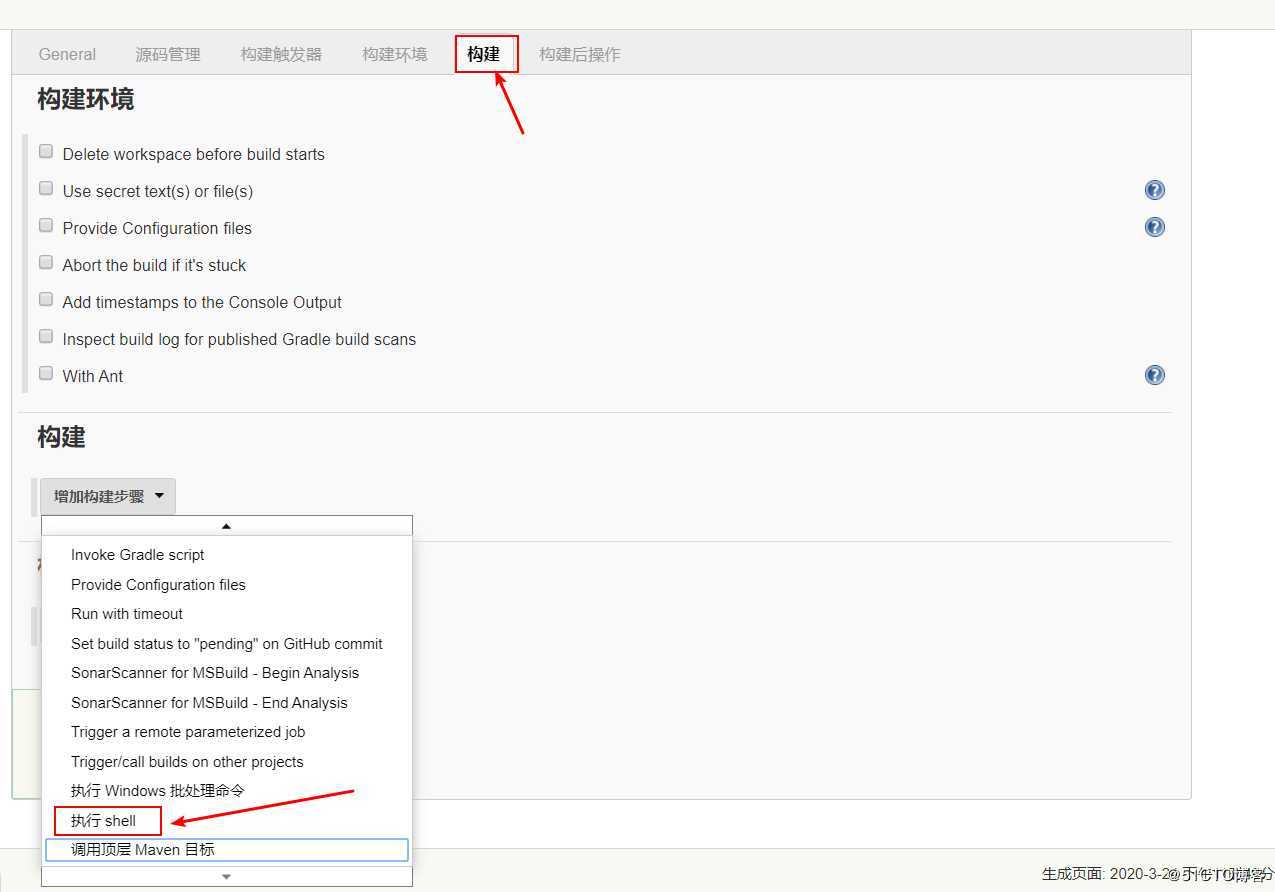
Task: Enable Abort the build if it's stuck
Action: coord(46,263)
